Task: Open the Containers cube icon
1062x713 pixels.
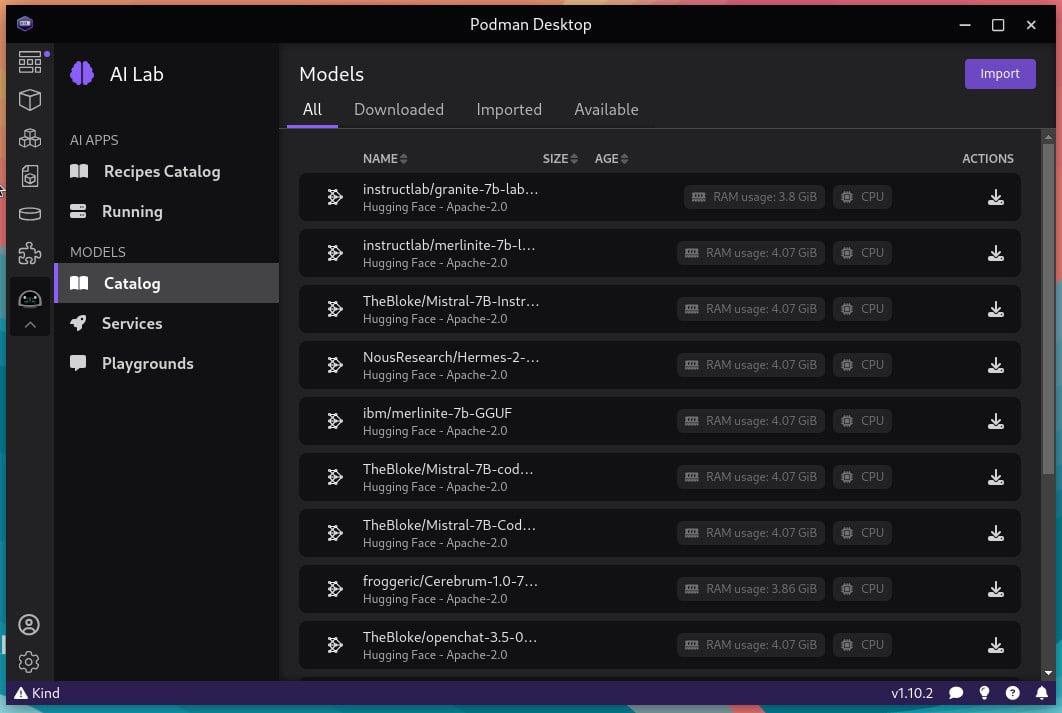Action: (30, 100)
